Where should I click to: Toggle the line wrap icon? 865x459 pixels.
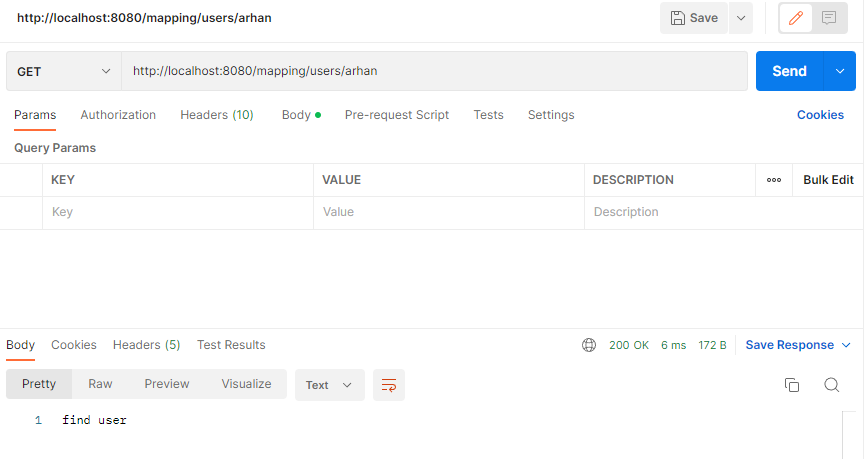389,385
